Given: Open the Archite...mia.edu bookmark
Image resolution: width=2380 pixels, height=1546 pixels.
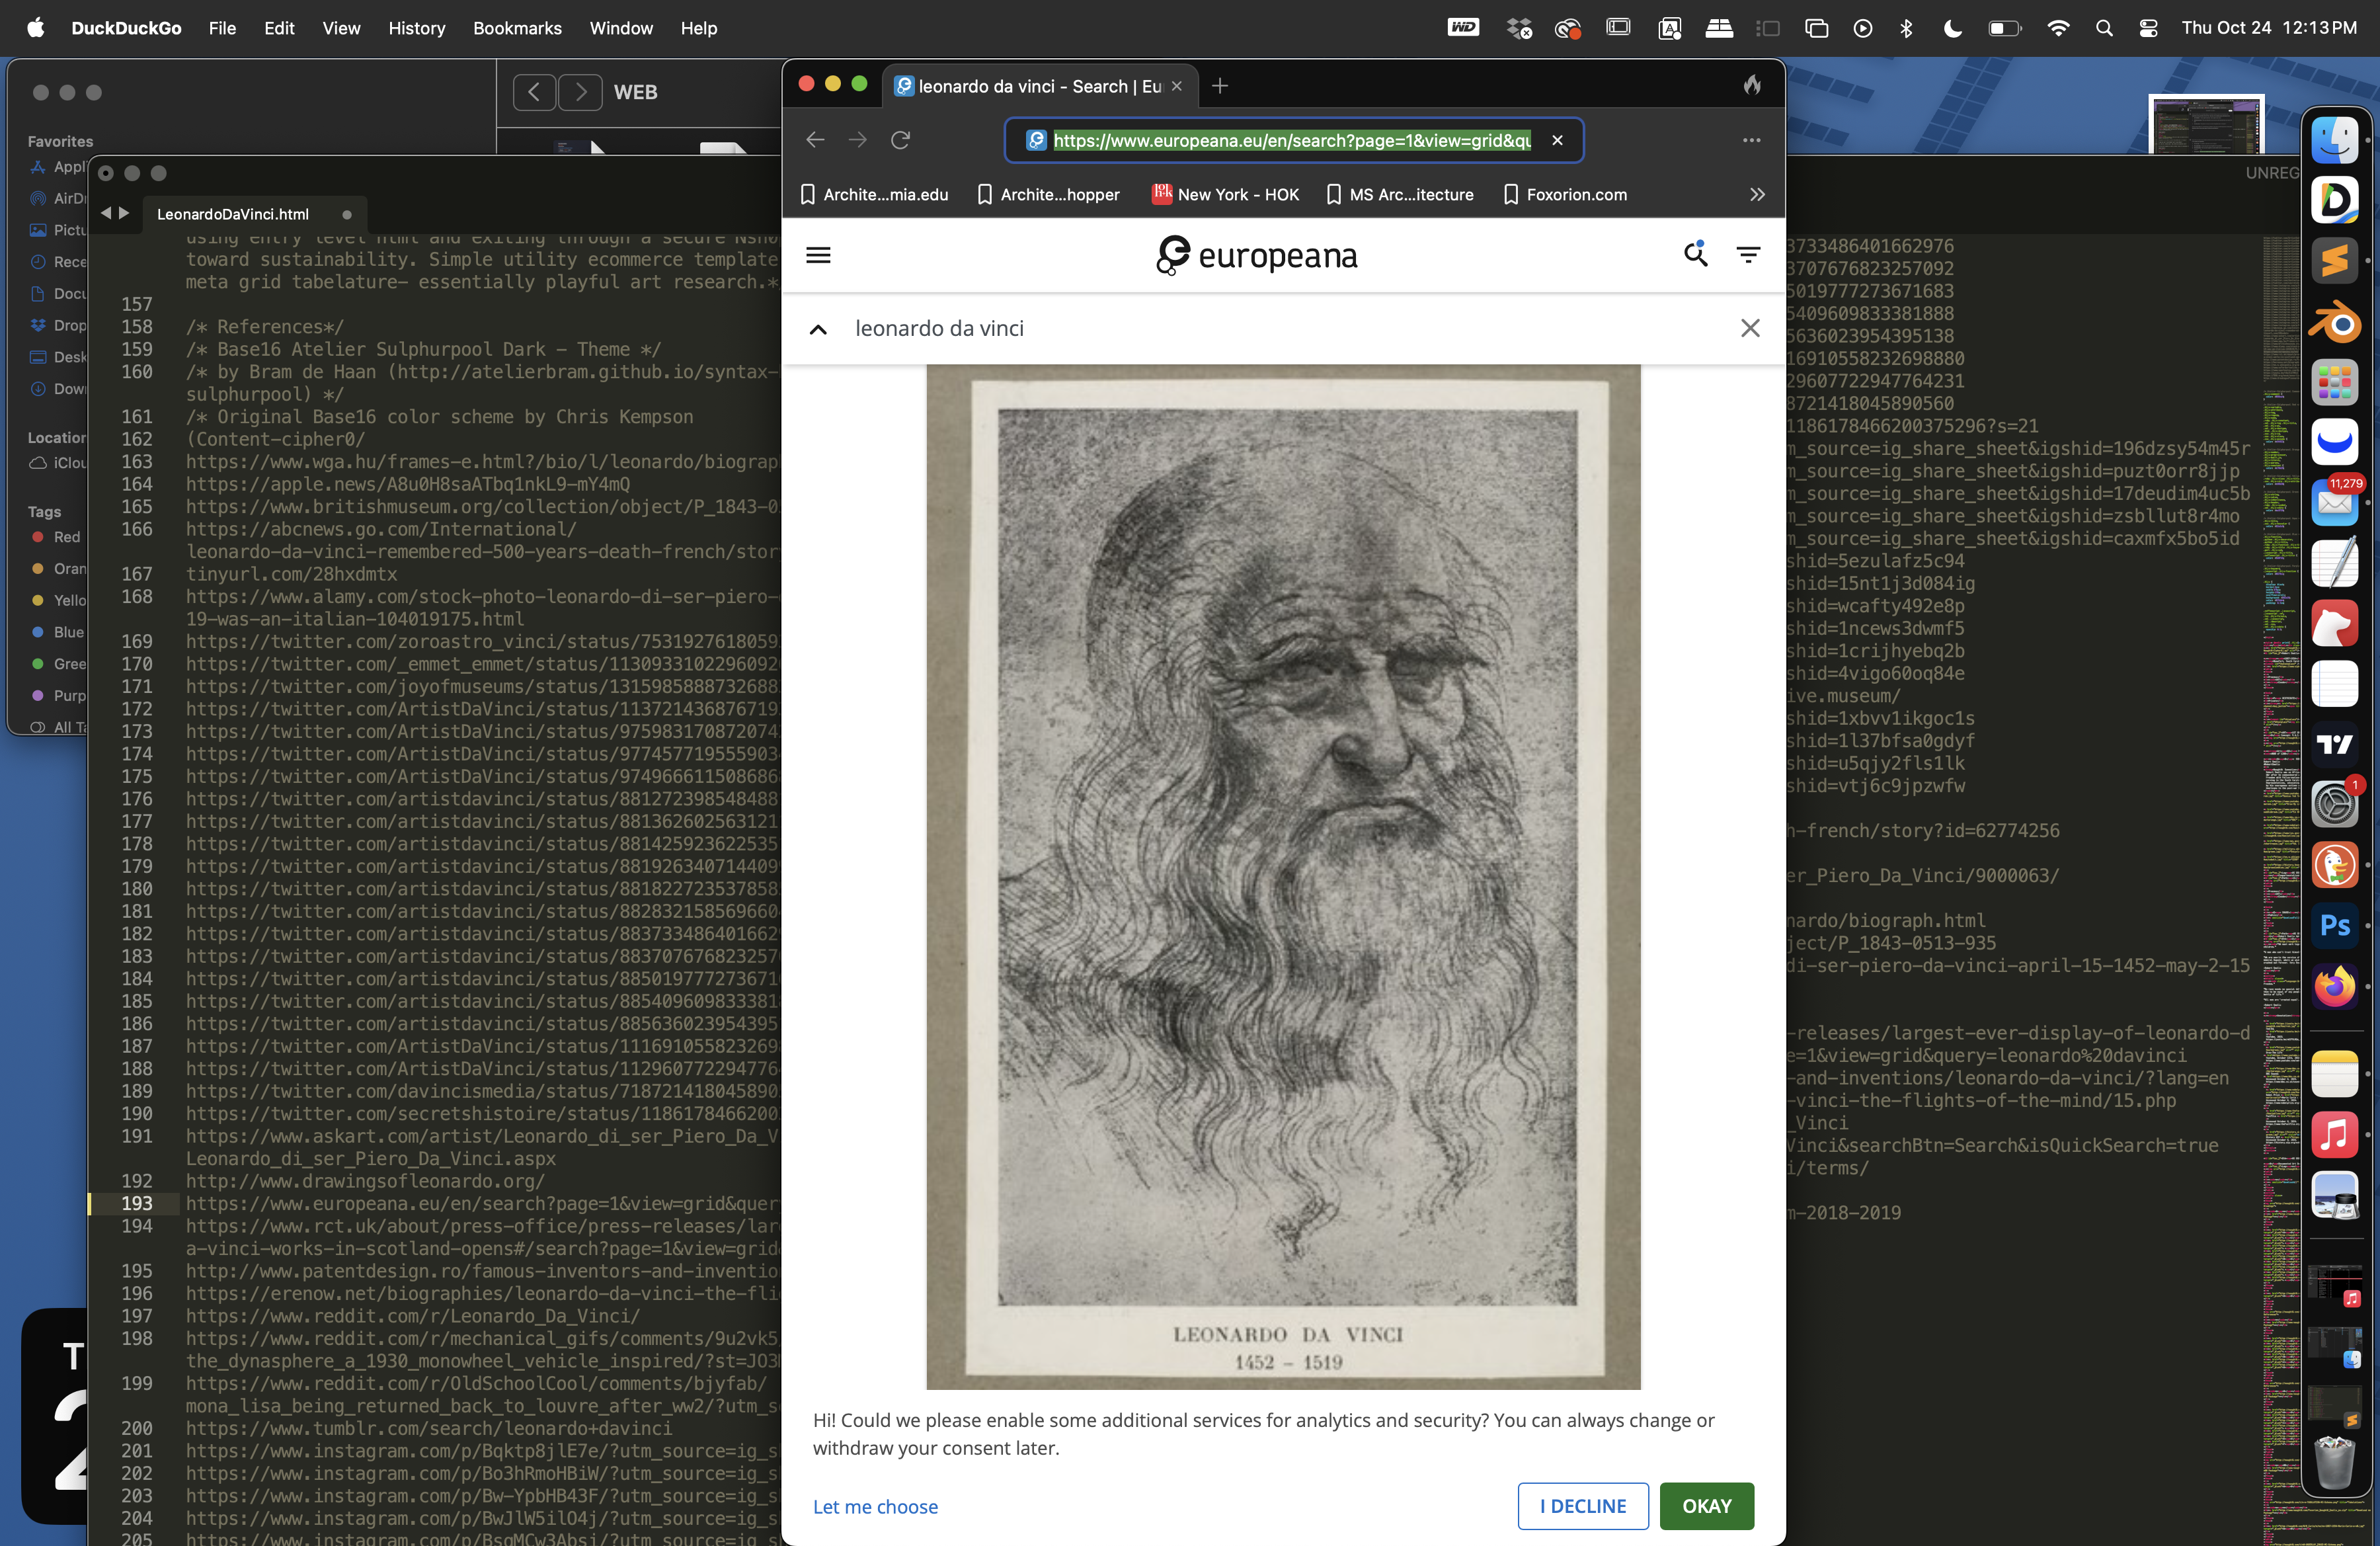Looking at the screenshot, I should [x=874, y=195].
